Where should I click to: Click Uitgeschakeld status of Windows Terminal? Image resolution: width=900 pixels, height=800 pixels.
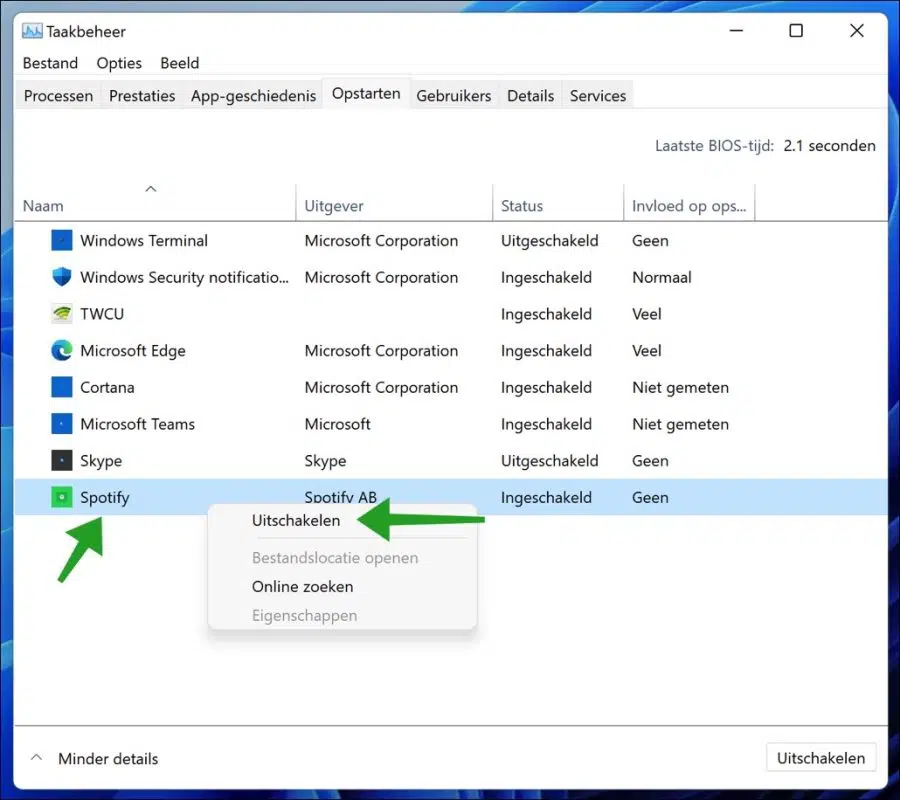pyautogui.click(x=549, y=240)
